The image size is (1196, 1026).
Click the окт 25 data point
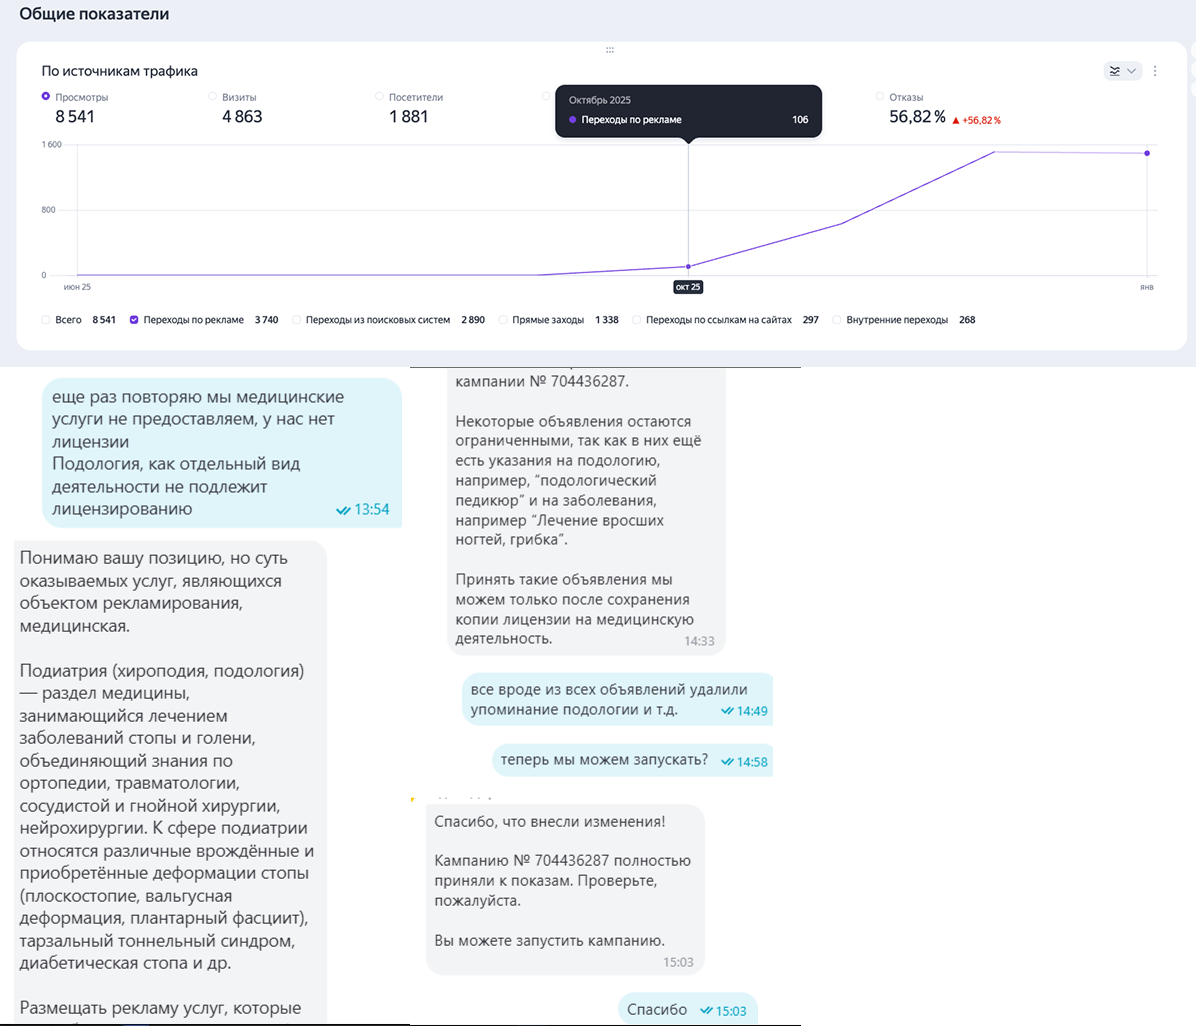coord(688,266)
